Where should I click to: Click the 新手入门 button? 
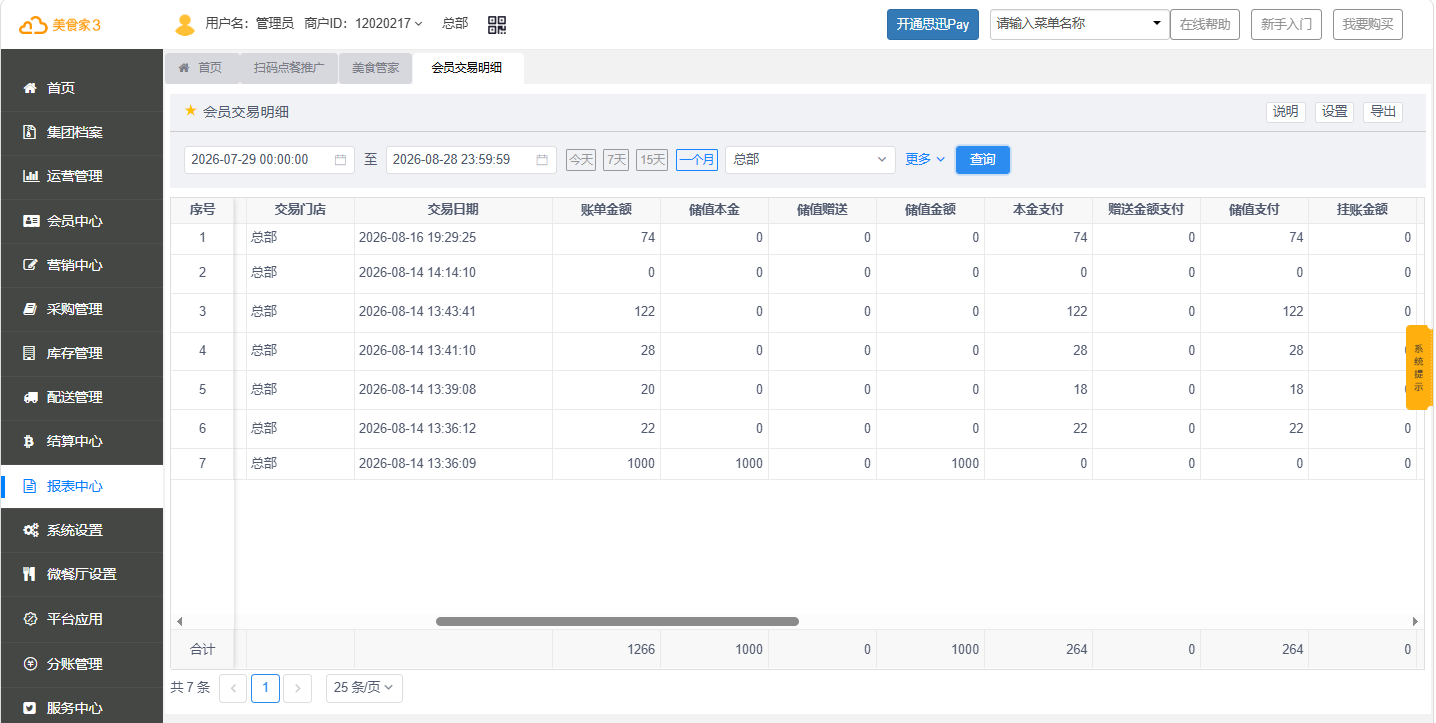(1287, 25)
